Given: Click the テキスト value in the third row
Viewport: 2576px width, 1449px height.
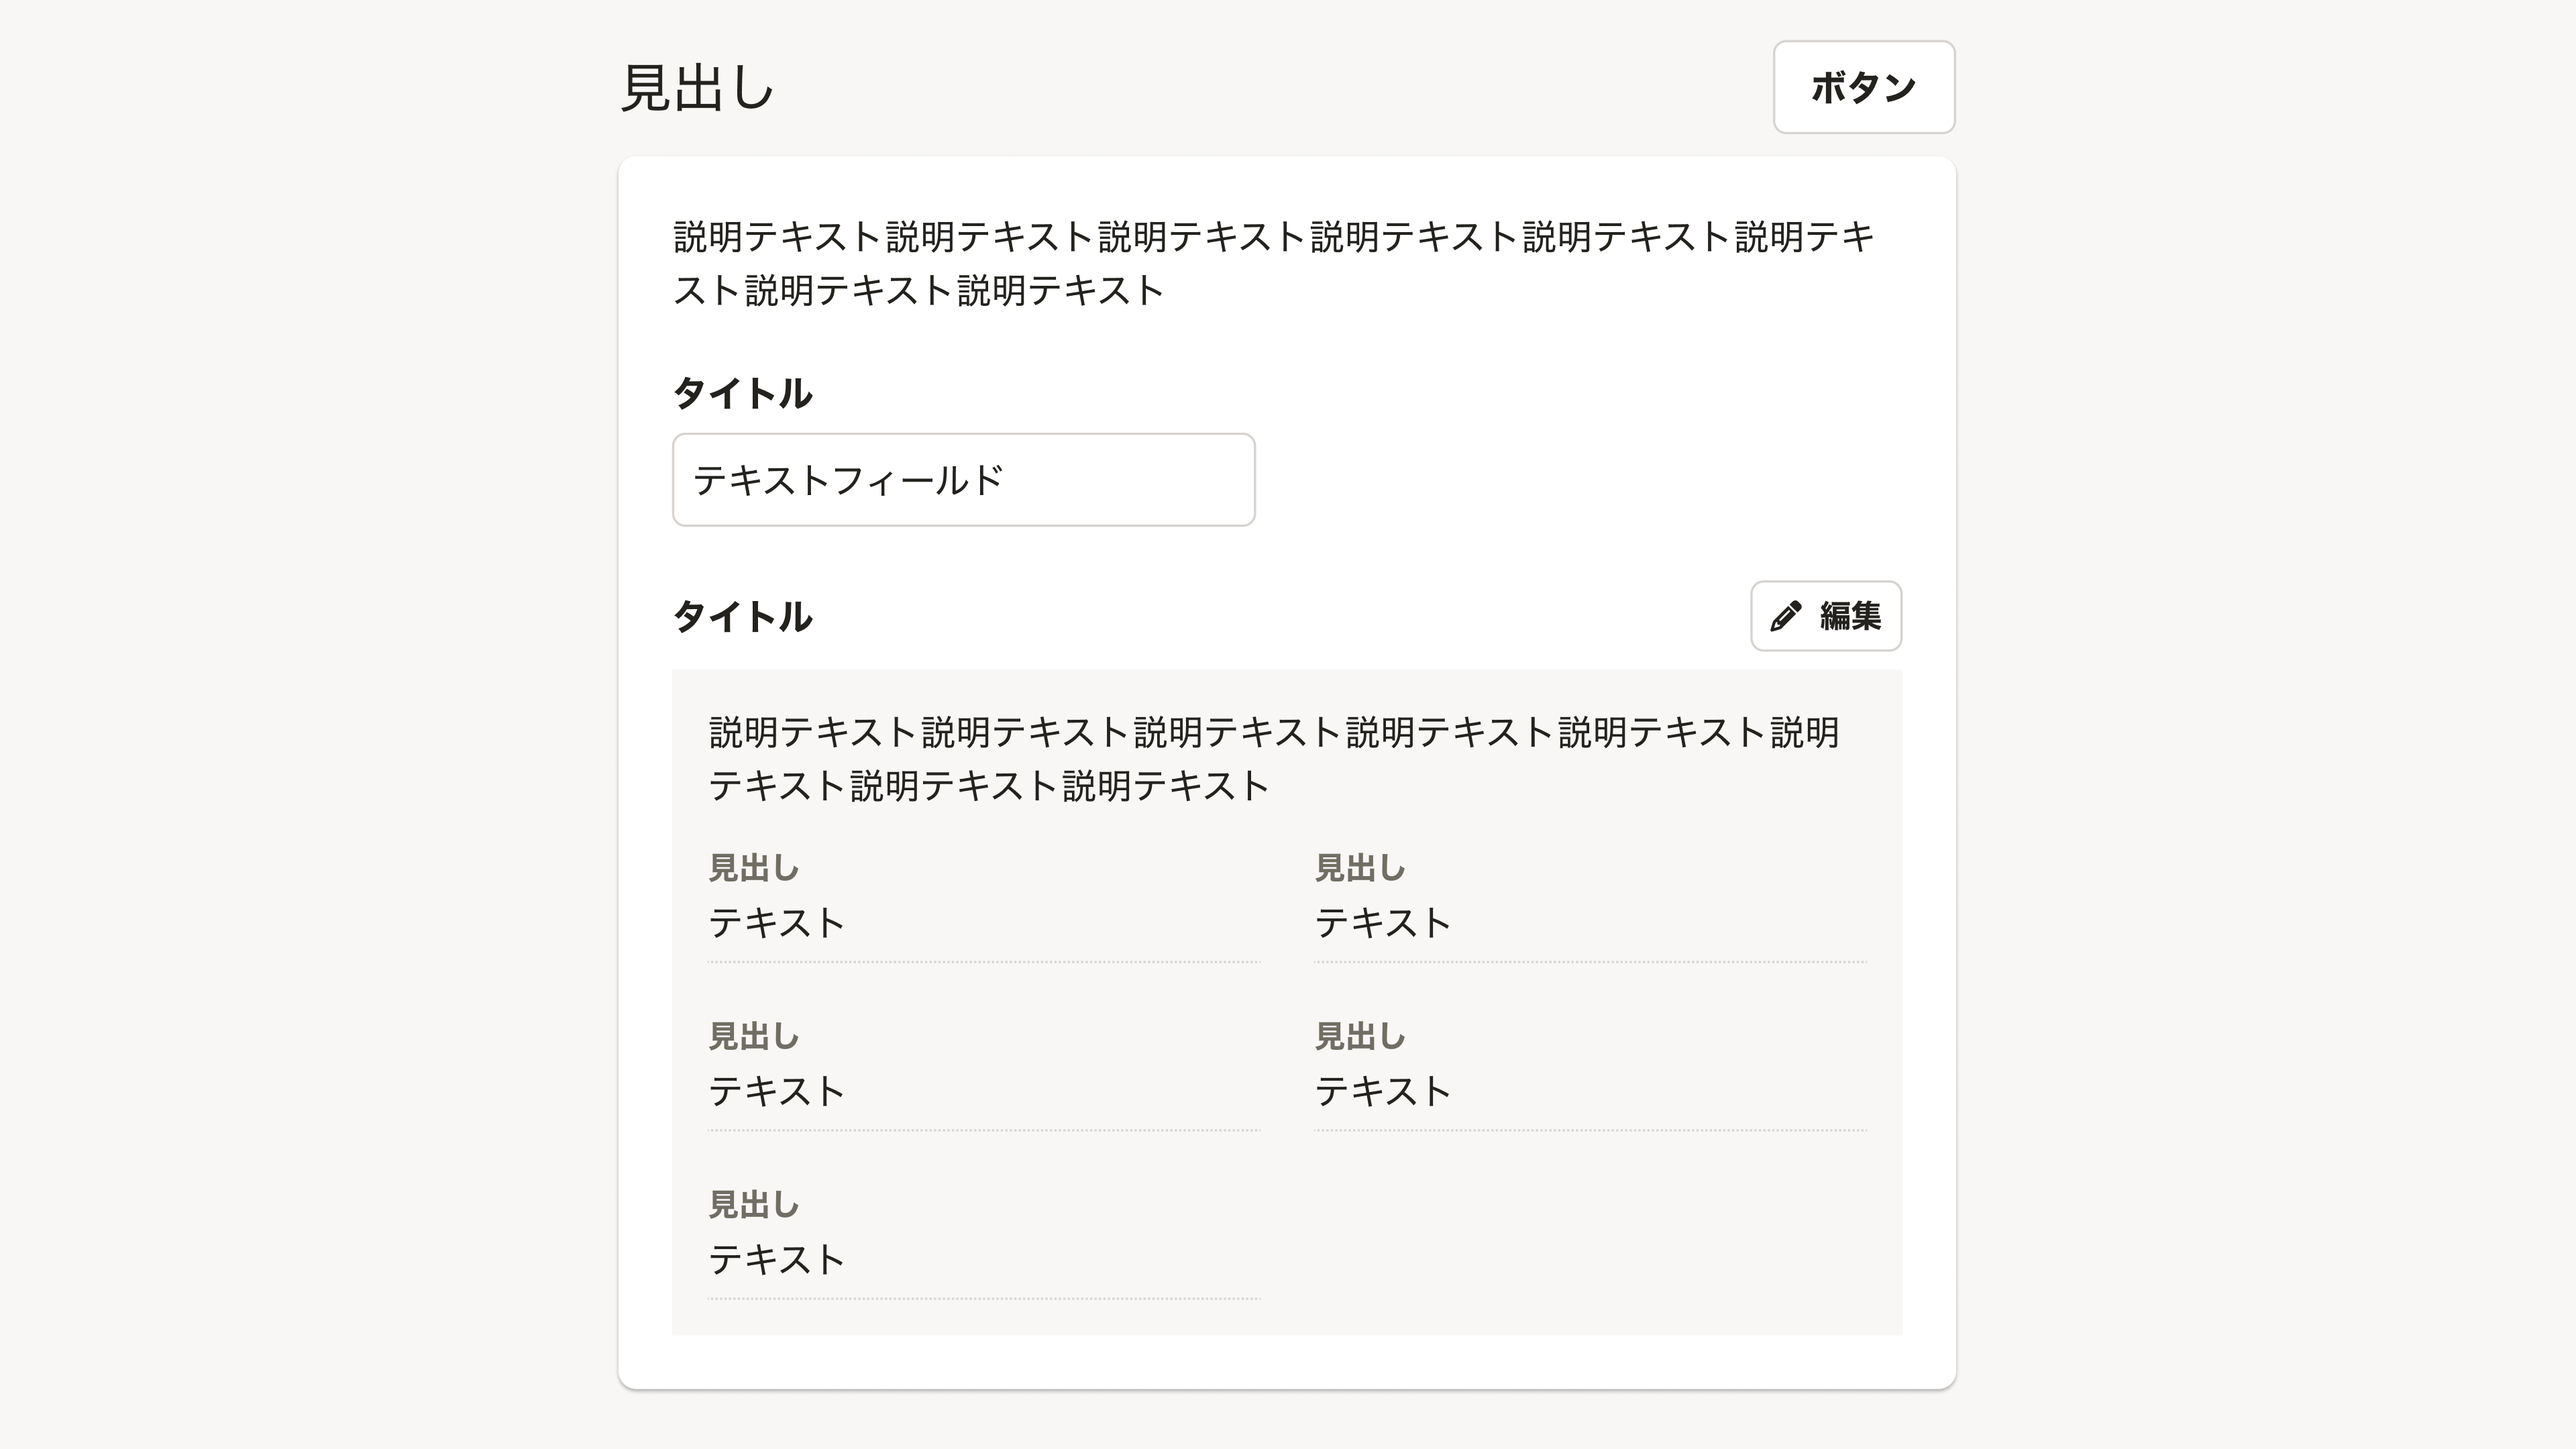Looking at the screenshot, I should coord(777,1259).
